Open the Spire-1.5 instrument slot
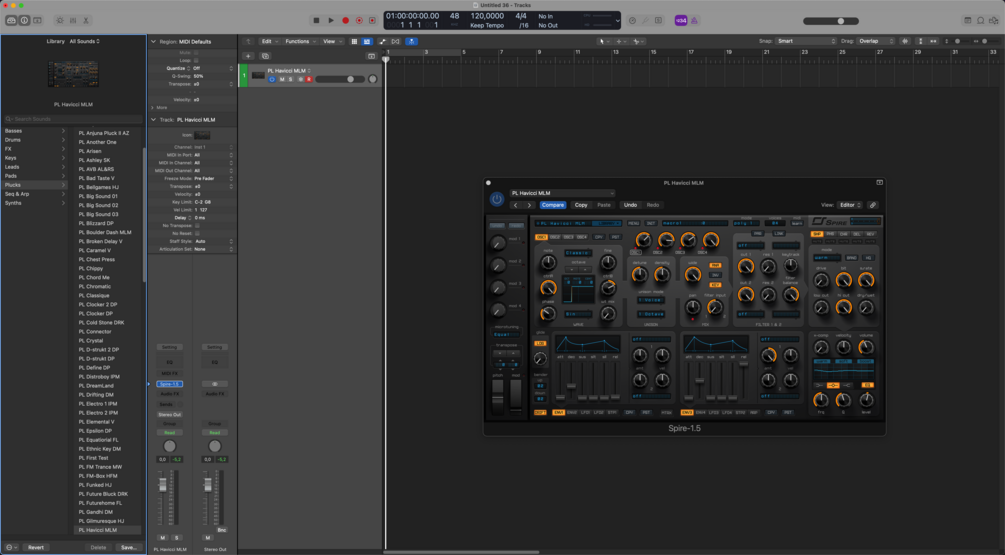Viewport: 1005px width, 555px height. click(169, 384)
